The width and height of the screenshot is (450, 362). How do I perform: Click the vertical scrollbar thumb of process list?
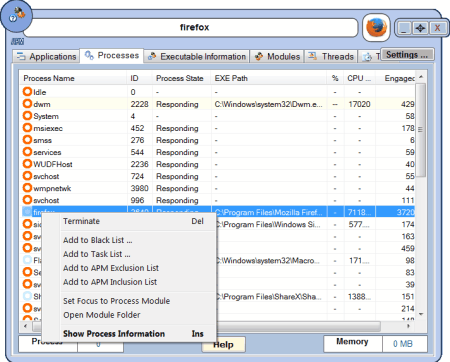tap(421, 130)
